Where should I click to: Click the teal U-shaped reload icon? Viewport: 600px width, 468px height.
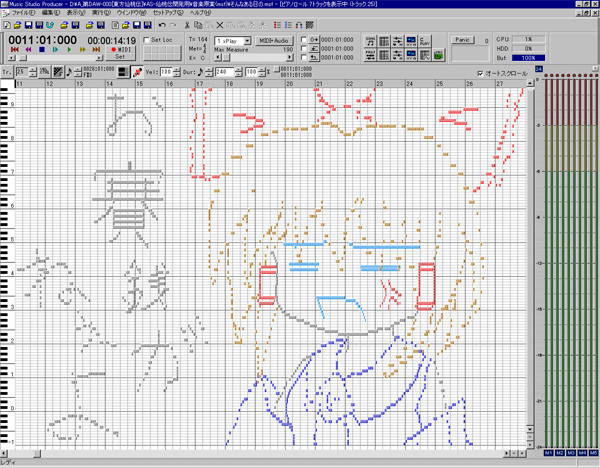pyautogui.click(x=50, y=25)
